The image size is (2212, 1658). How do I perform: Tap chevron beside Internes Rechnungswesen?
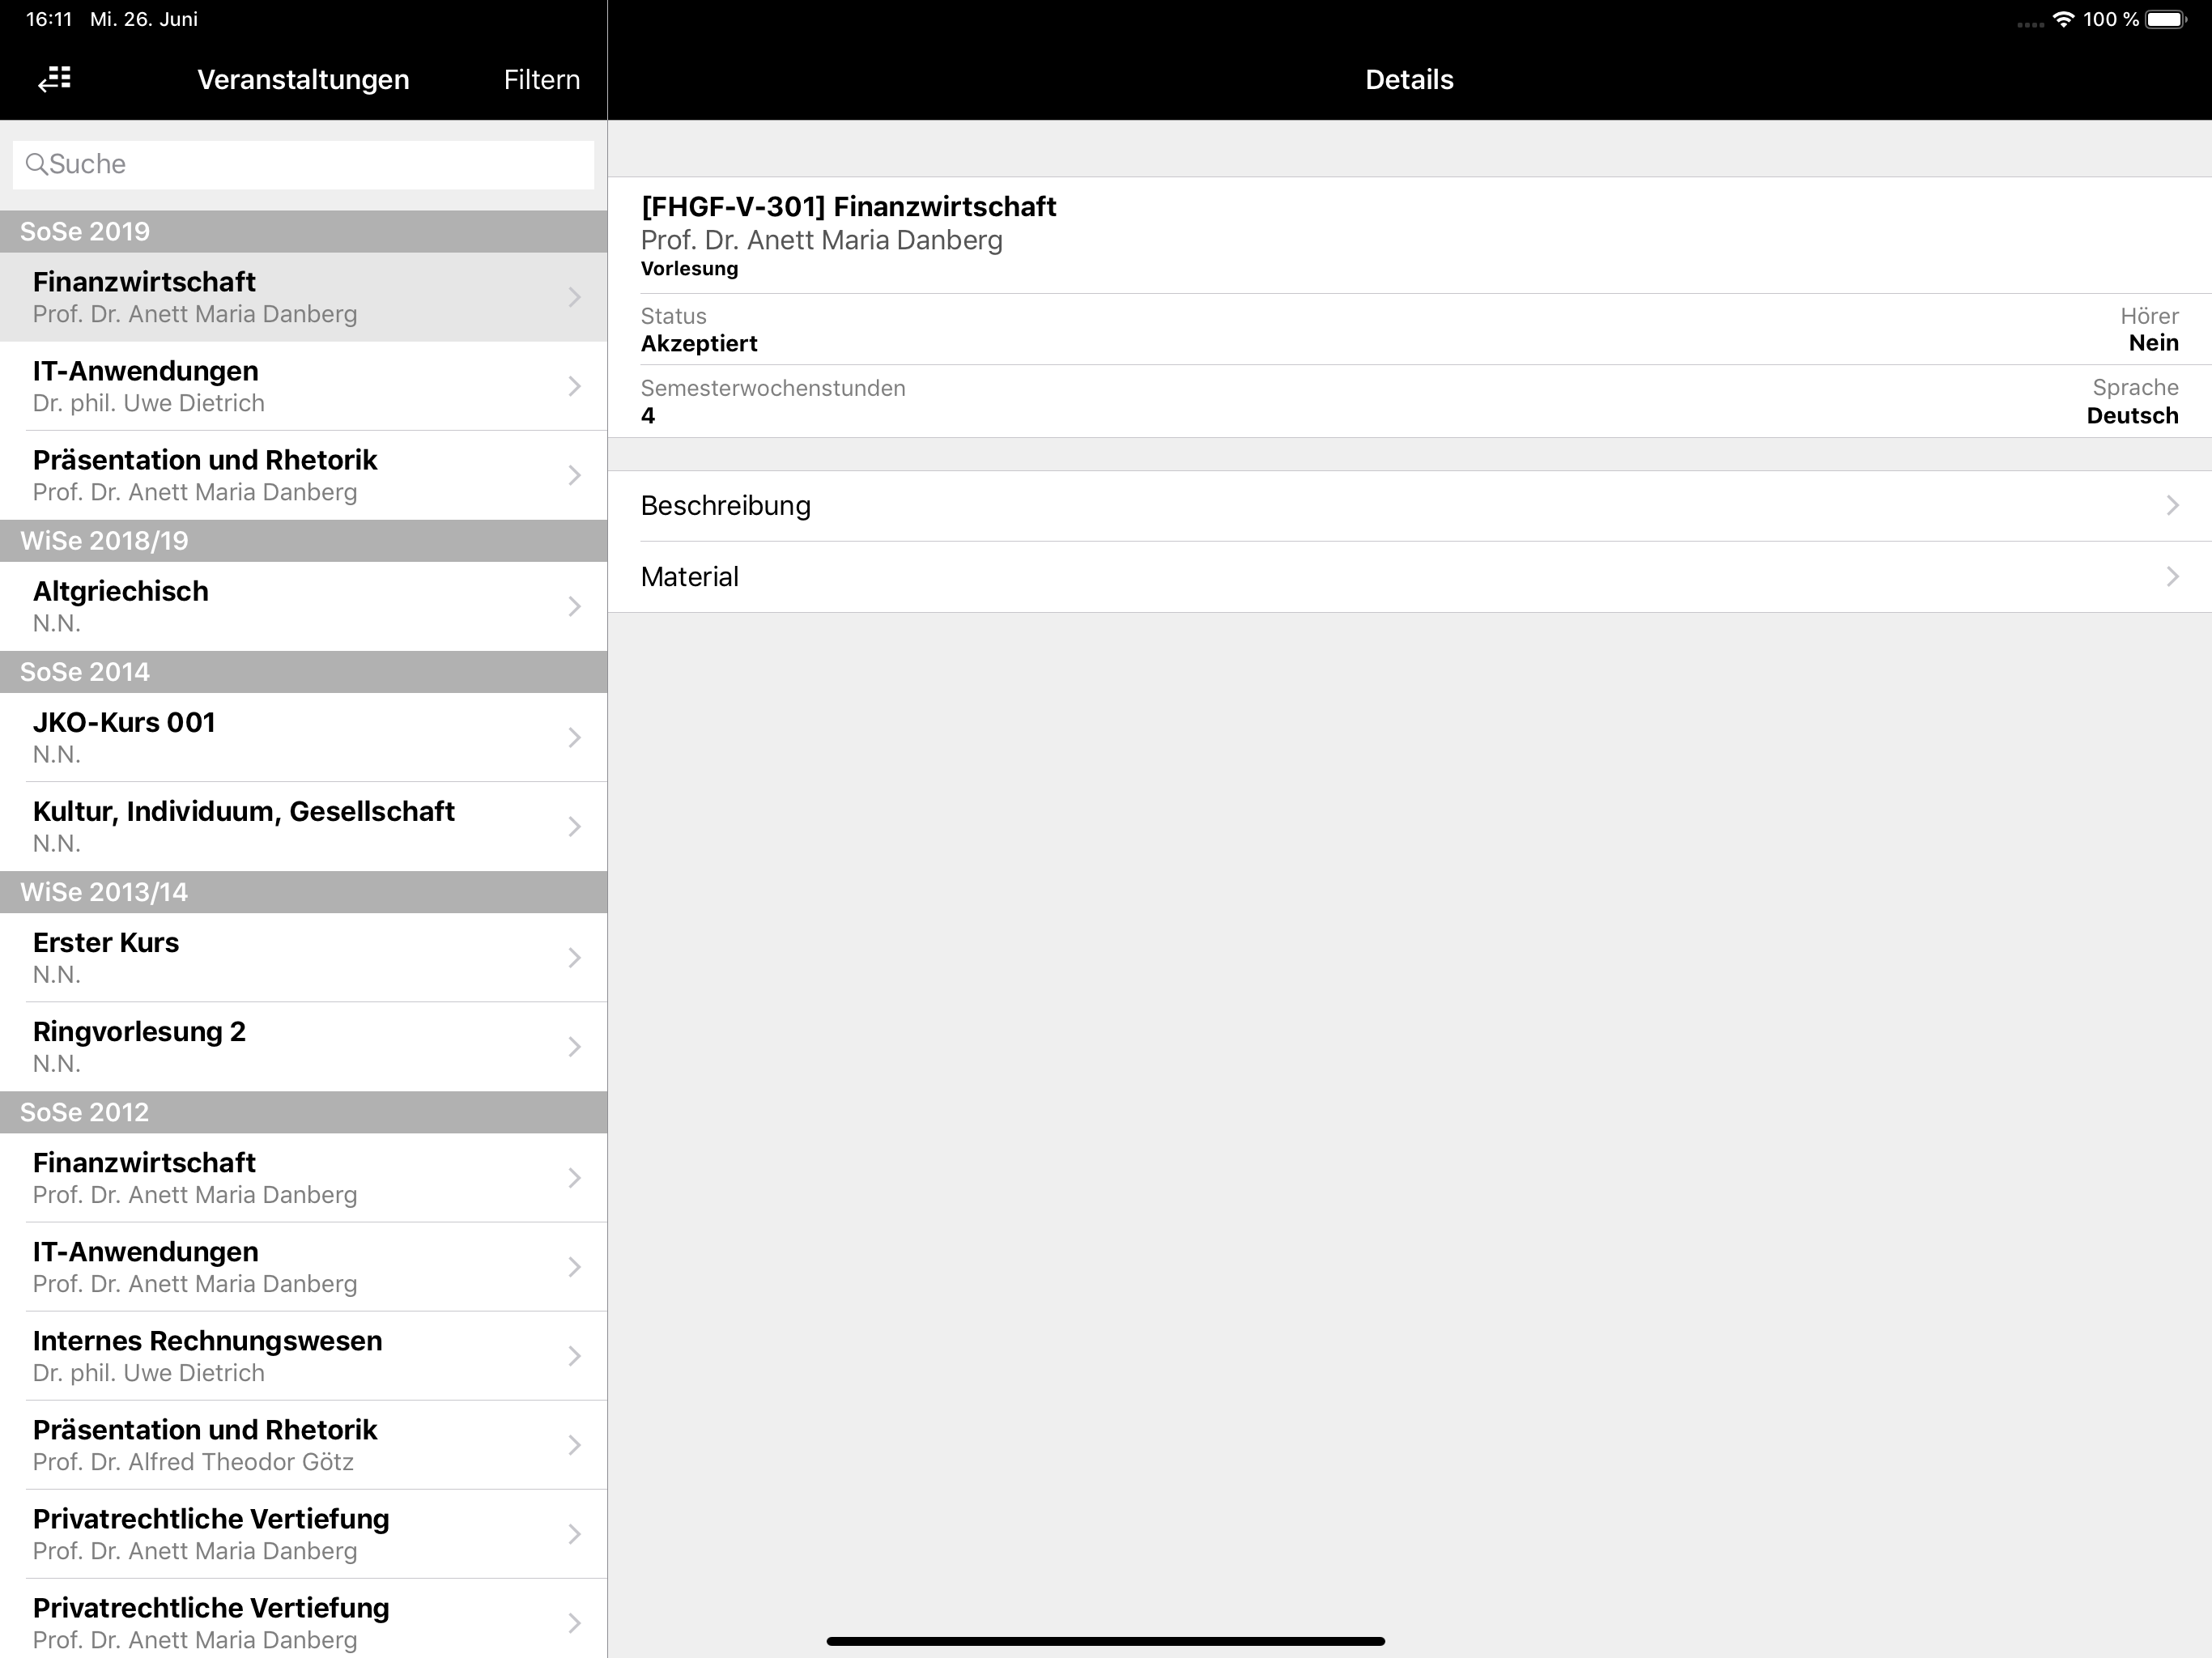(x=575, y=1355)
